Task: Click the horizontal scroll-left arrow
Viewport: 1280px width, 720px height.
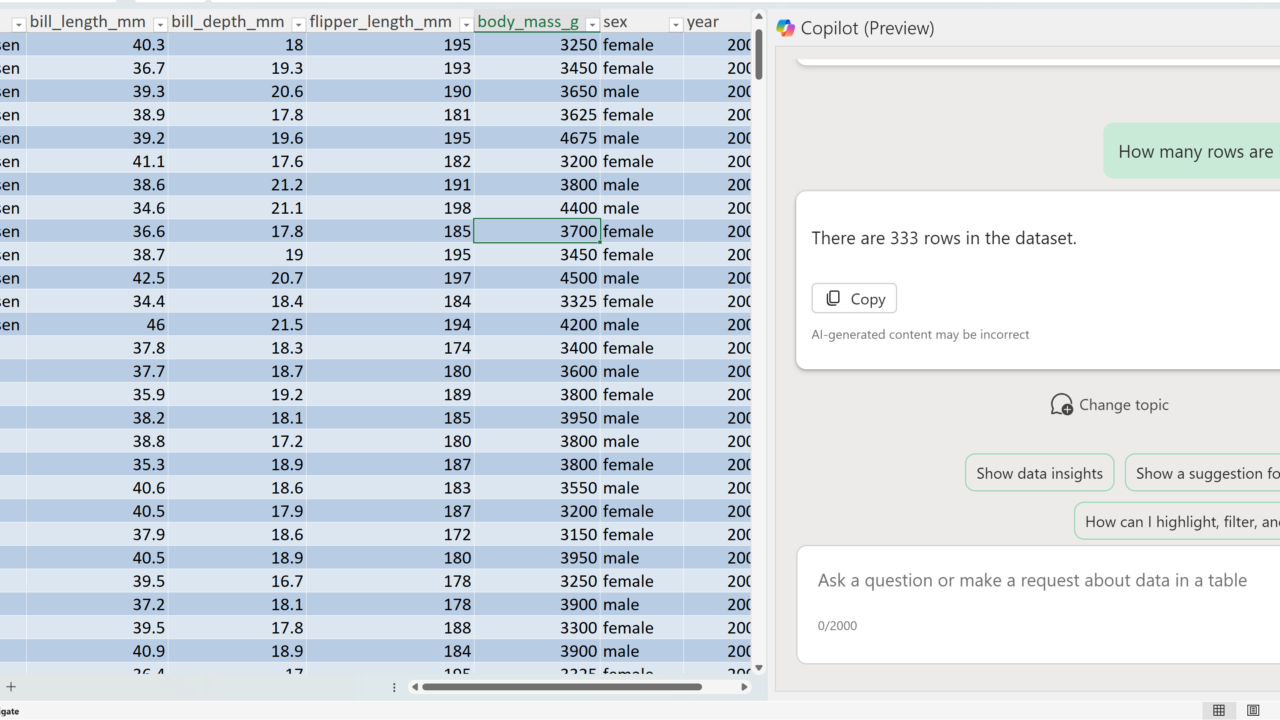Action: [x=415, y=687]
